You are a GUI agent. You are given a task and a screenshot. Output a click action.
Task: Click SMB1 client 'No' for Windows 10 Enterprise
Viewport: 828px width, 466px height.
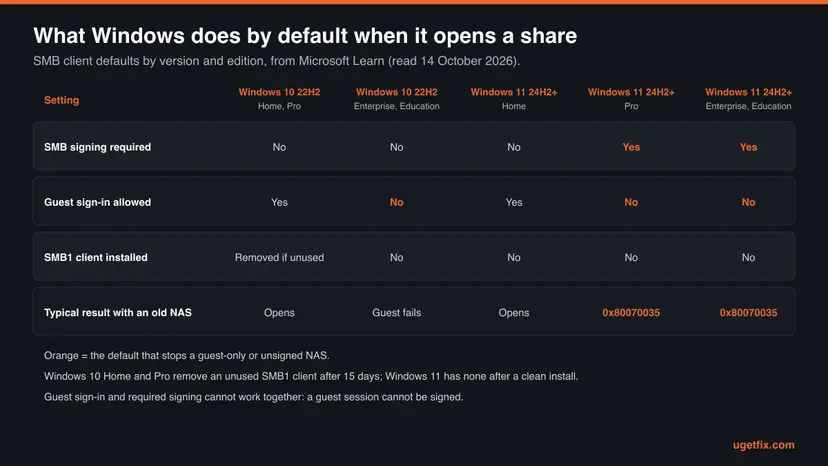(397, 257)
